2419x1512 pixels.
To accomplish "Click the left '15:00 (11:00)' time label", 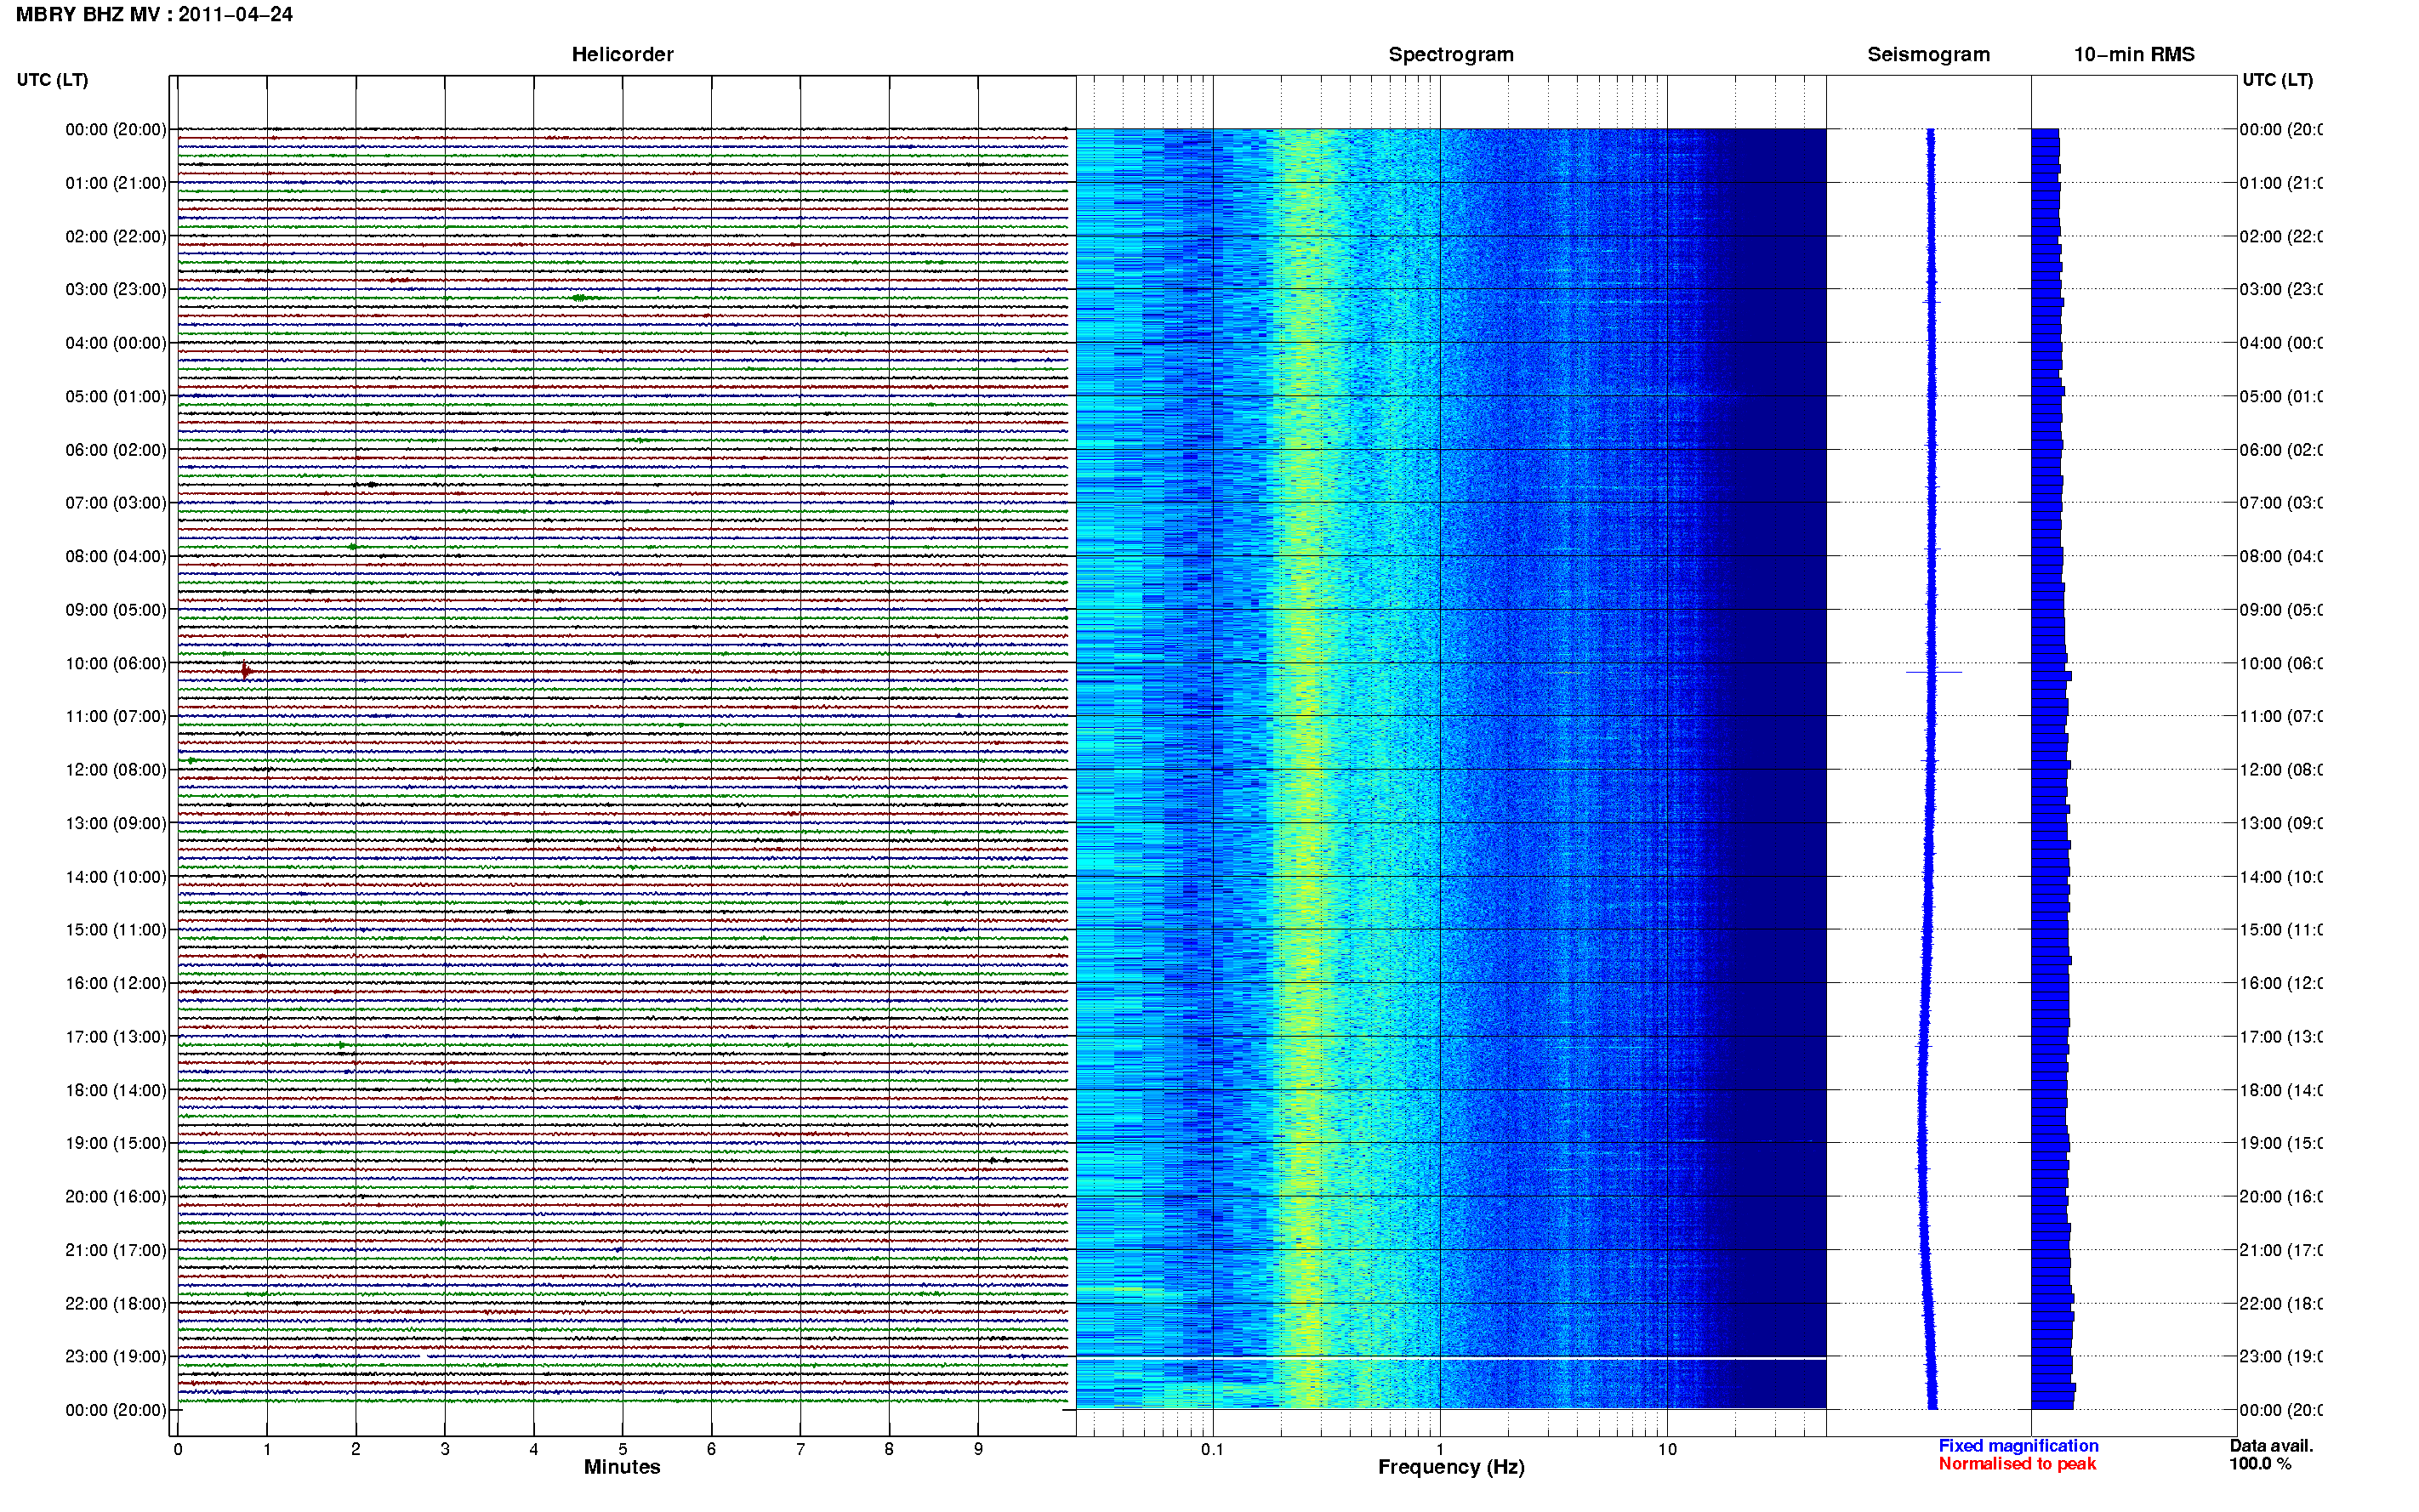I will (116, 930).
